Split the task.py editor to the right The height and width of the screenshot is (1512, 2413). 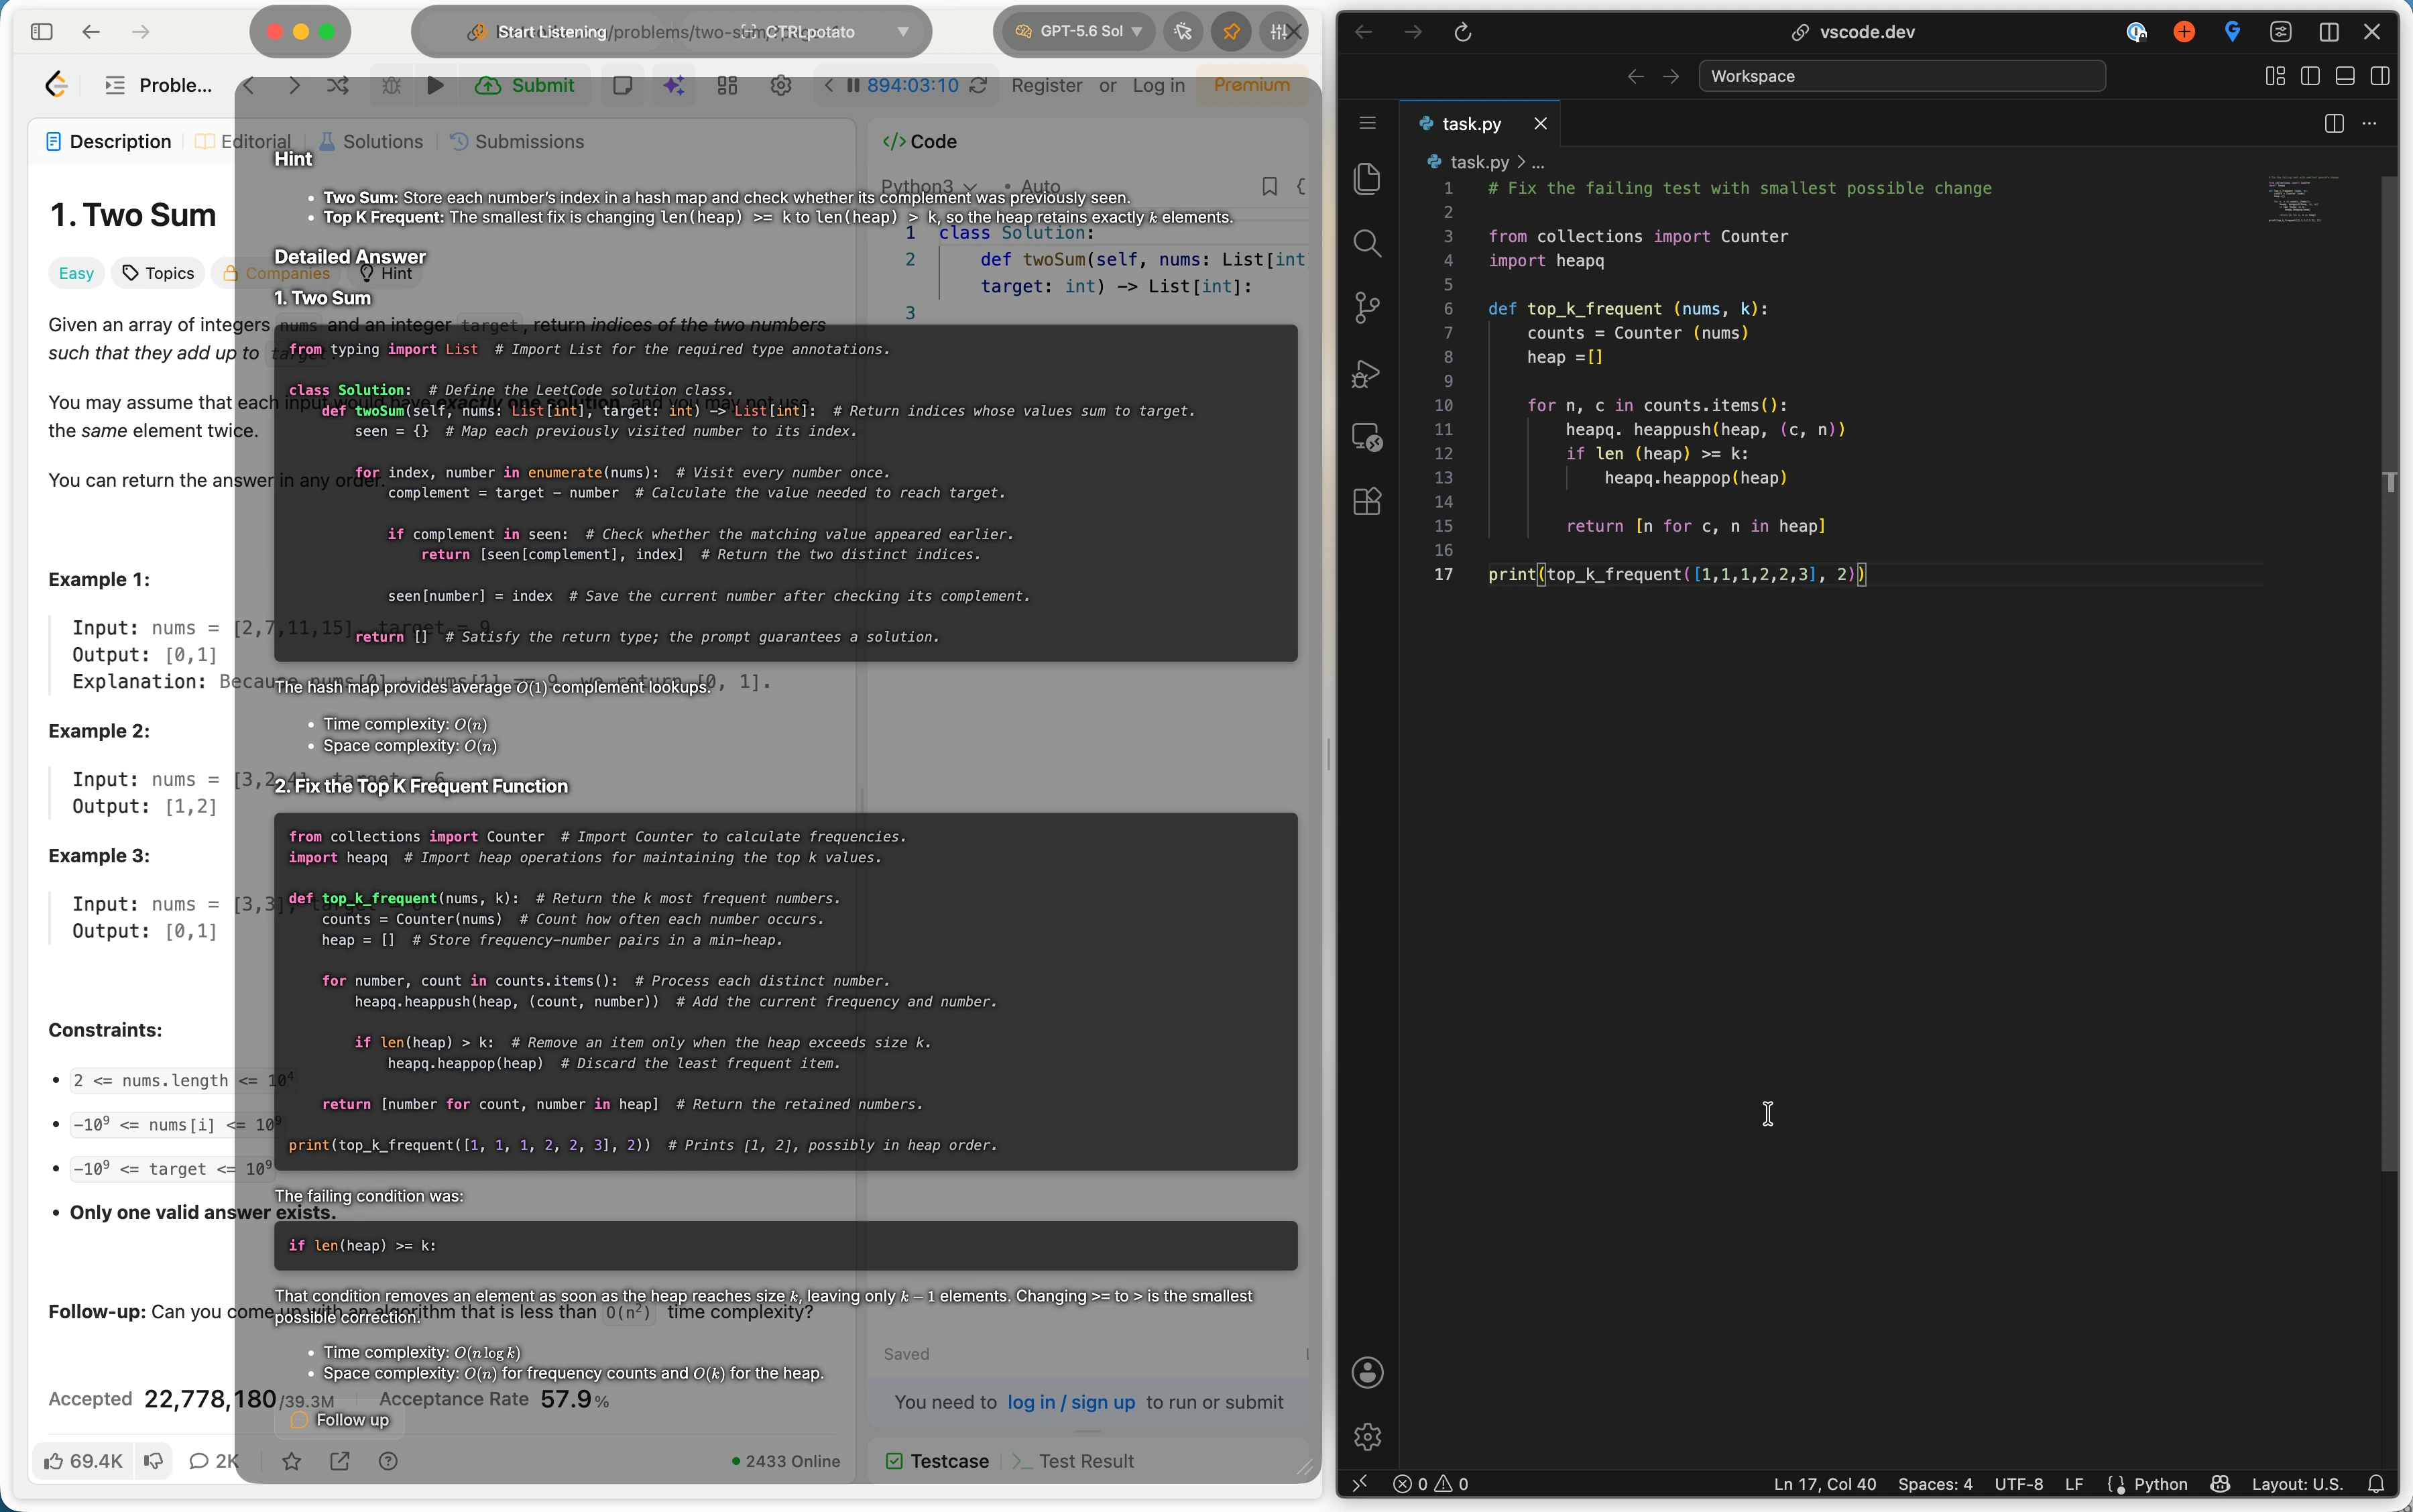2334,123
